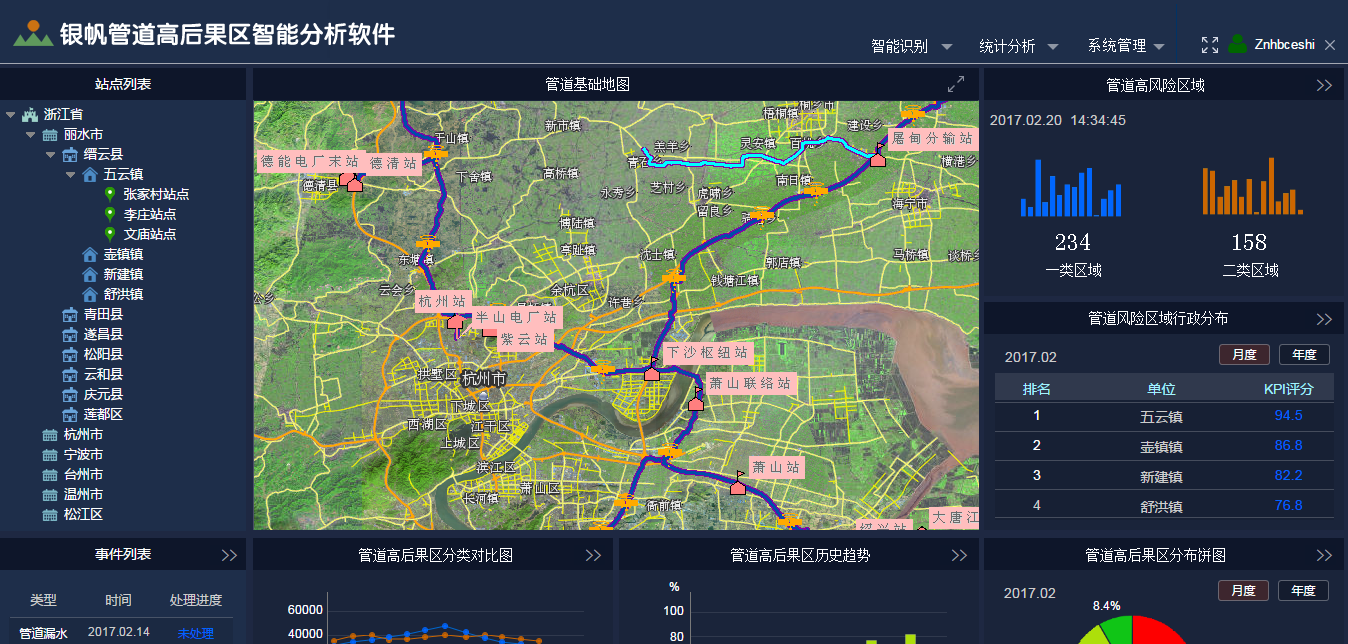1348x644 pixels.
Task: Click the 杭州站 station marker on map
Action: [455, 320]
